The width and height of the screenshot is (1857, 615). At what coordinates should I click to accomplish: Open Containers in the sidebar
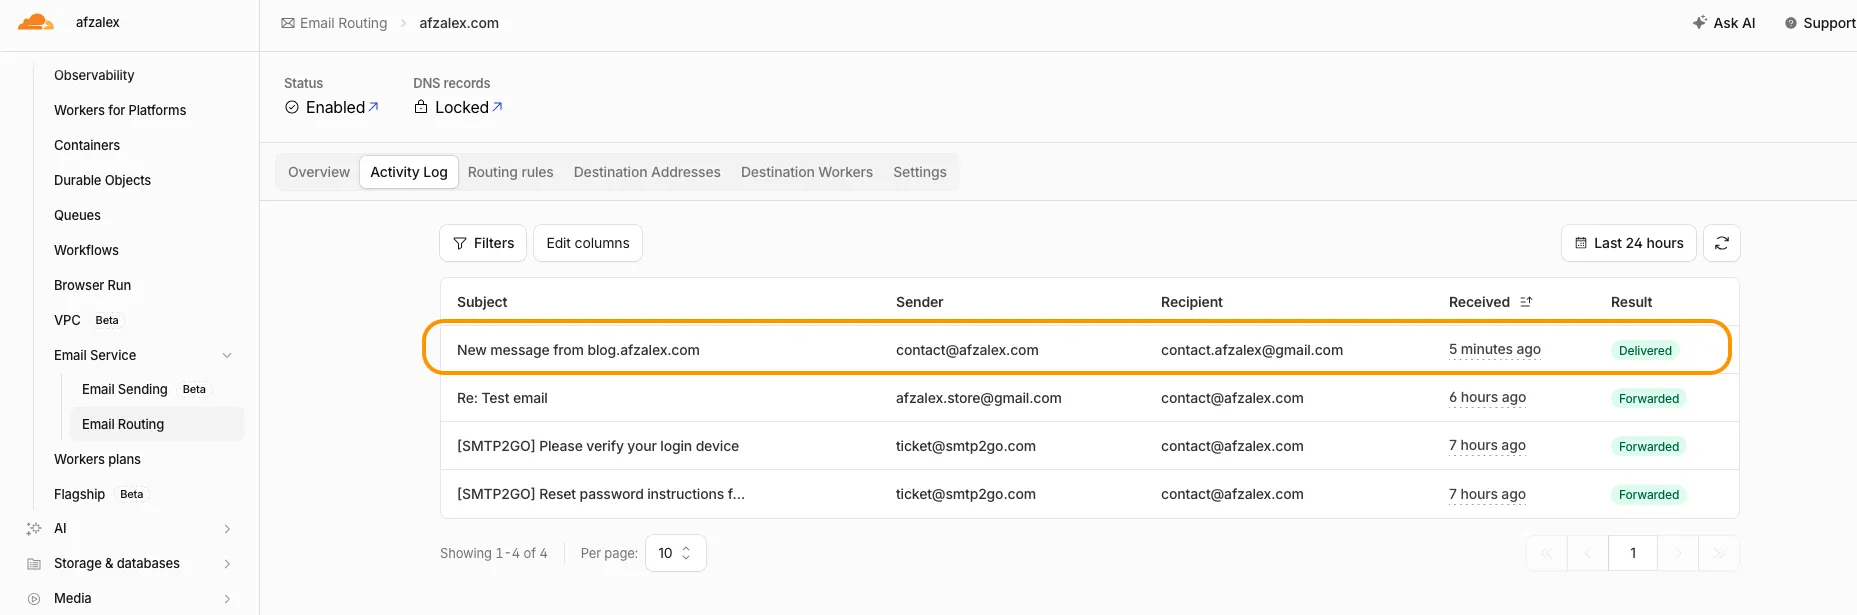pyautogui.click(x=87, y=145)
